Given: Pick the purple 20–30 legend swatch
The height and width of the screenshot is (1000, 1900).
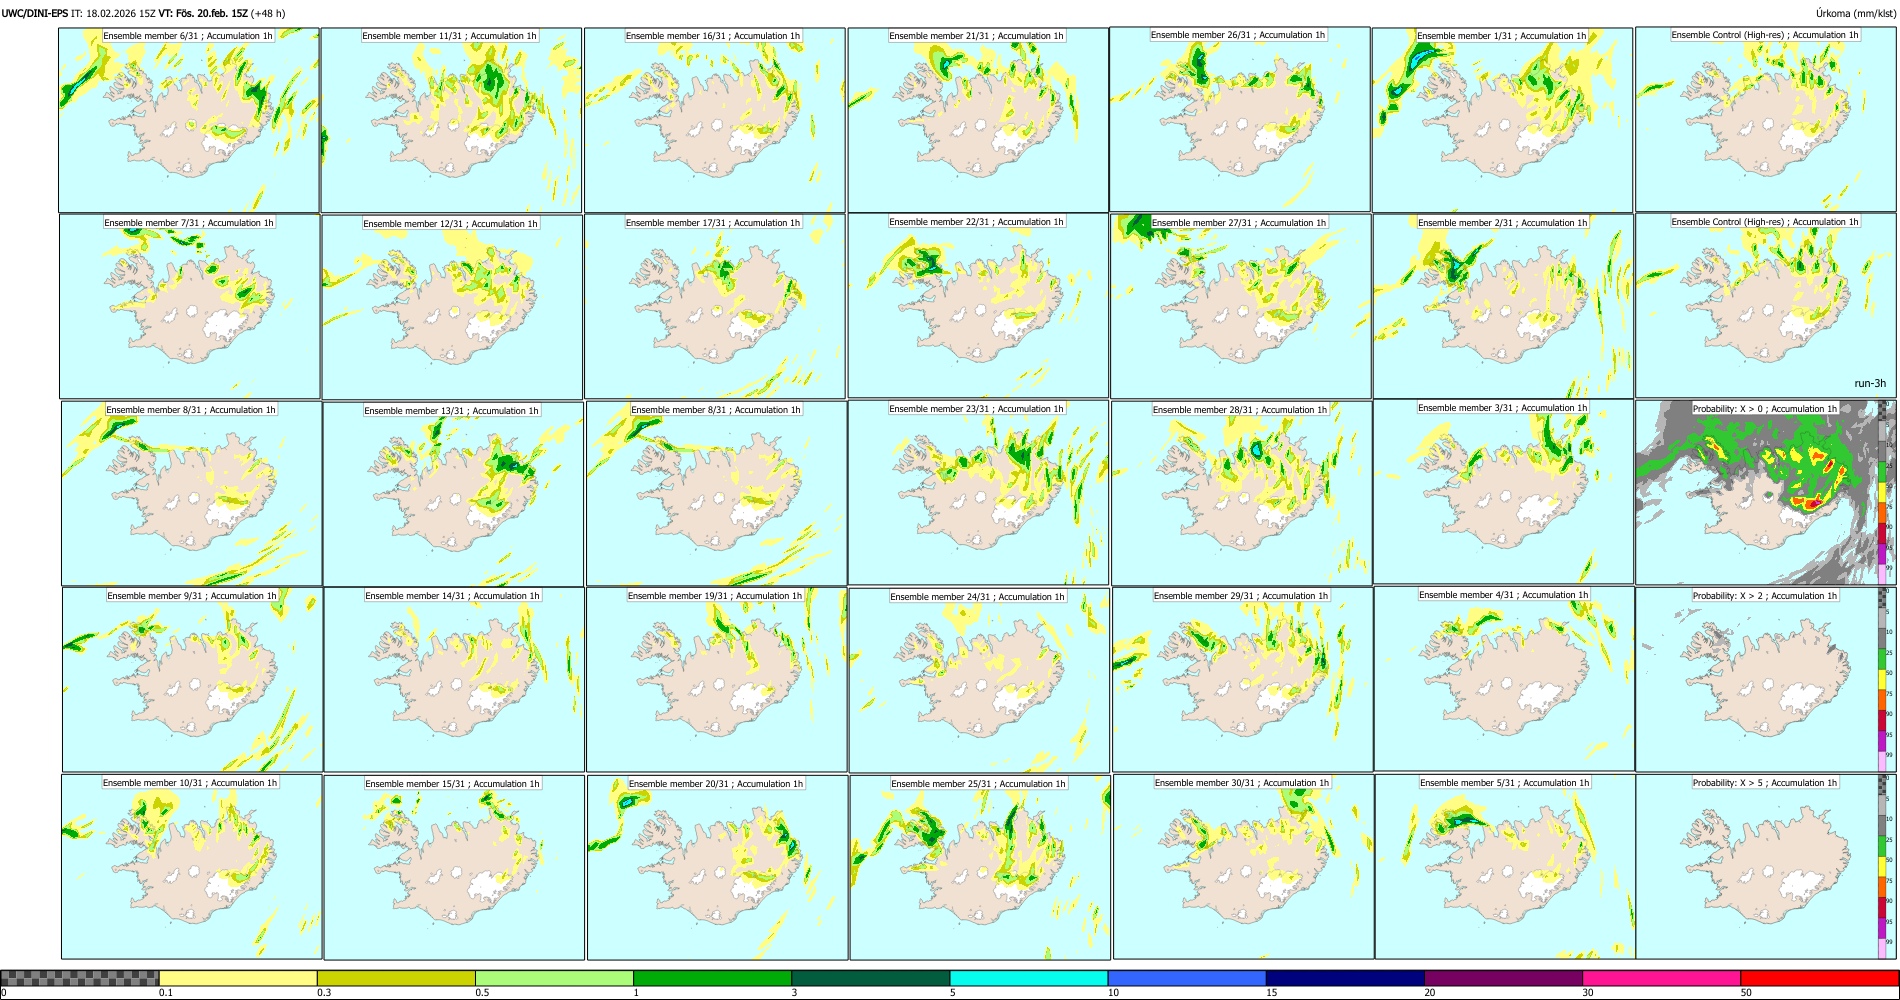Looking at the screenshot, I should pos(1503,978).
